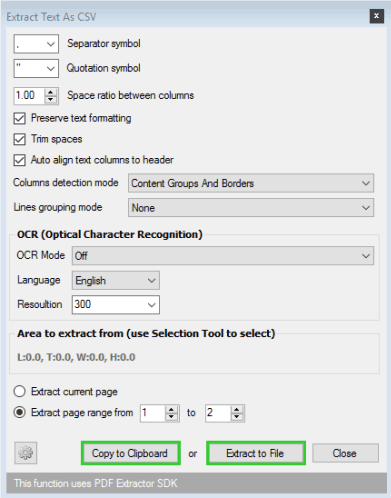Decrease the ending page number
391x498 pixels.
pos(237,417)
